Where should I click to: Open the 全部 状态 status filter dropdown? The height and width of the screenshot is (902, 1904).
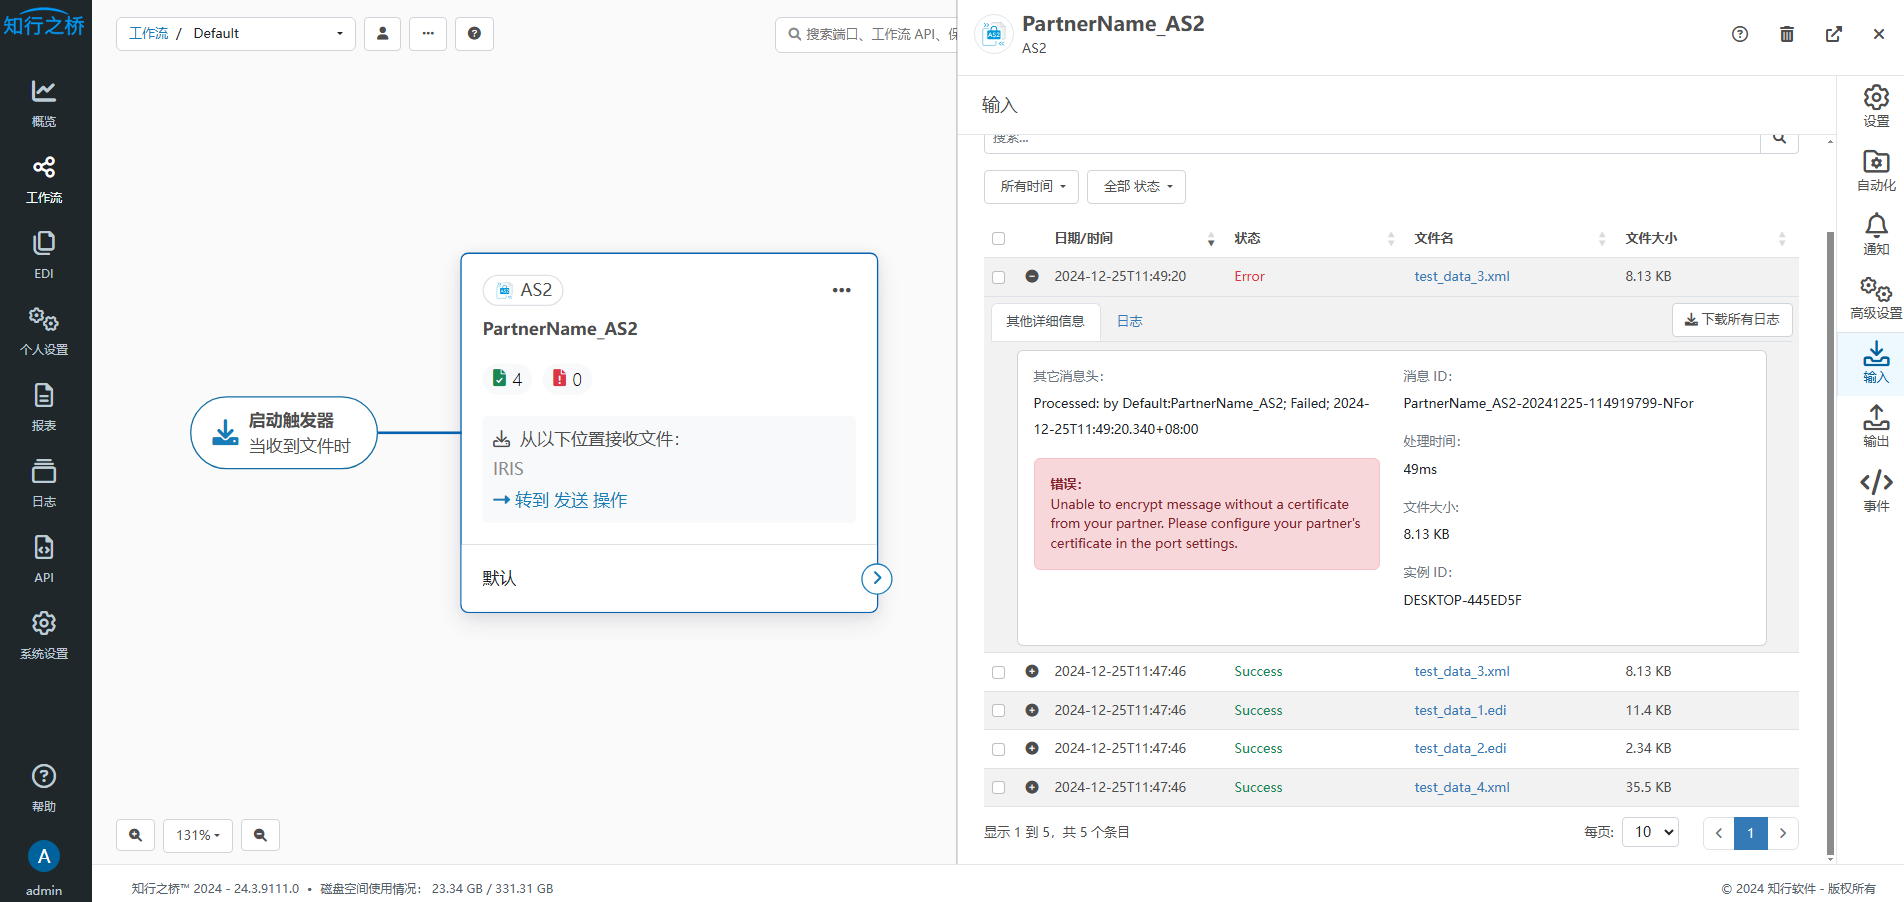1136,187
